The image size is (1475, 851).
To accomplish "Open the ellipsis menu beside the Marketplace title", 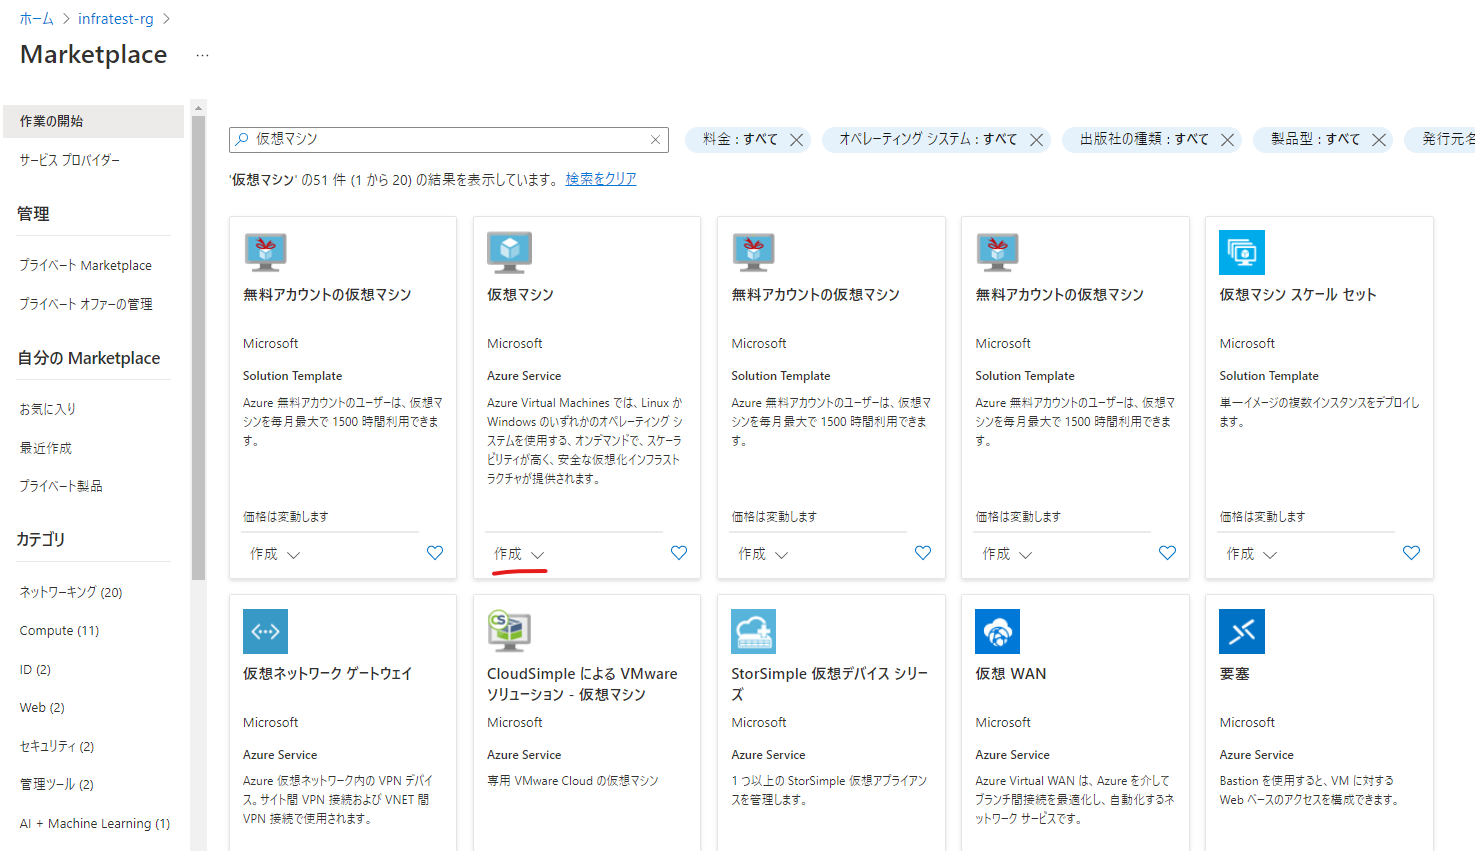I will click(202, 55).
